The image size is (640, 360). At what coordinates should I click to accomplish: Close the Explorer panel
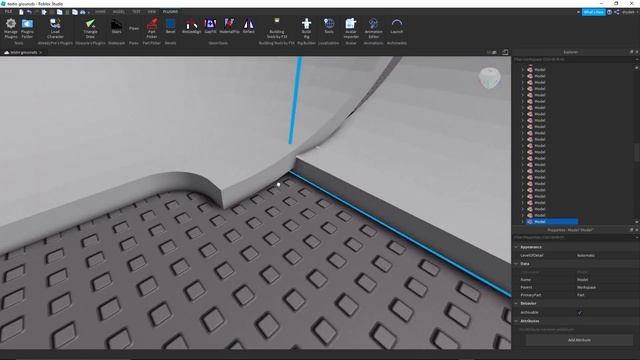point(637,52)
